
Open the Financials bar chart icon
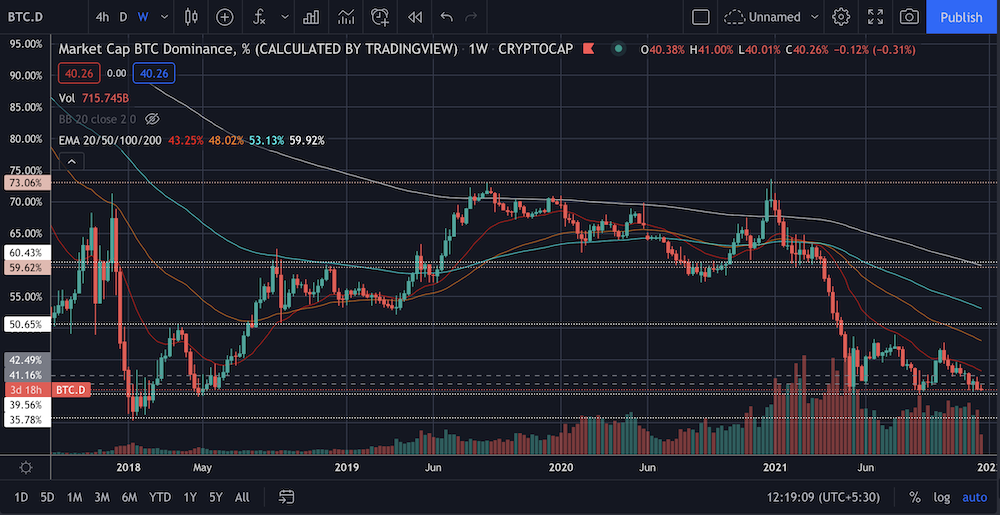pyautogui.click(x=311, y=17)
